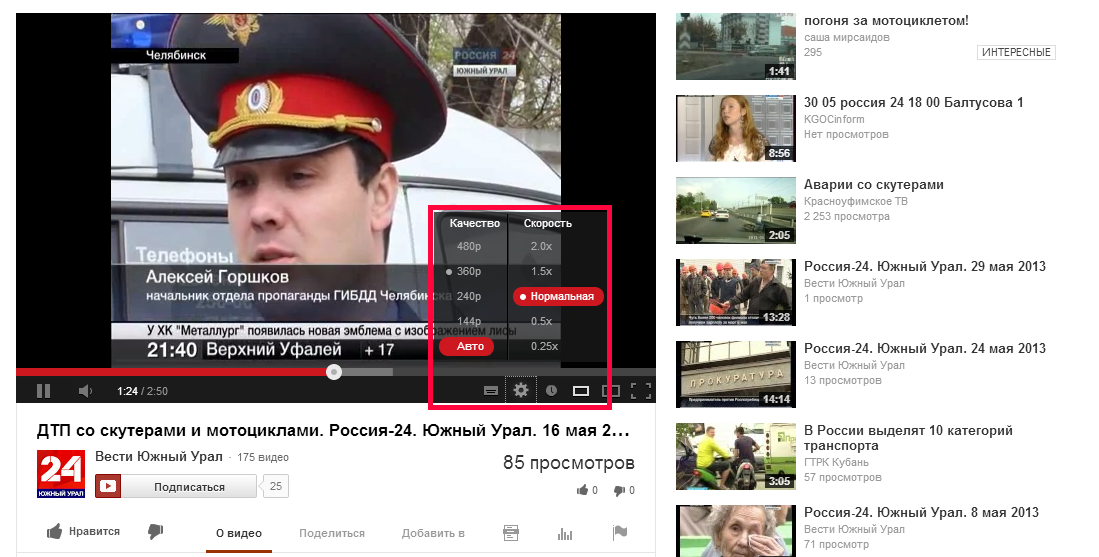
Task: Open thumbnail for погоня за мотоциклом
Action: point(735,46)
